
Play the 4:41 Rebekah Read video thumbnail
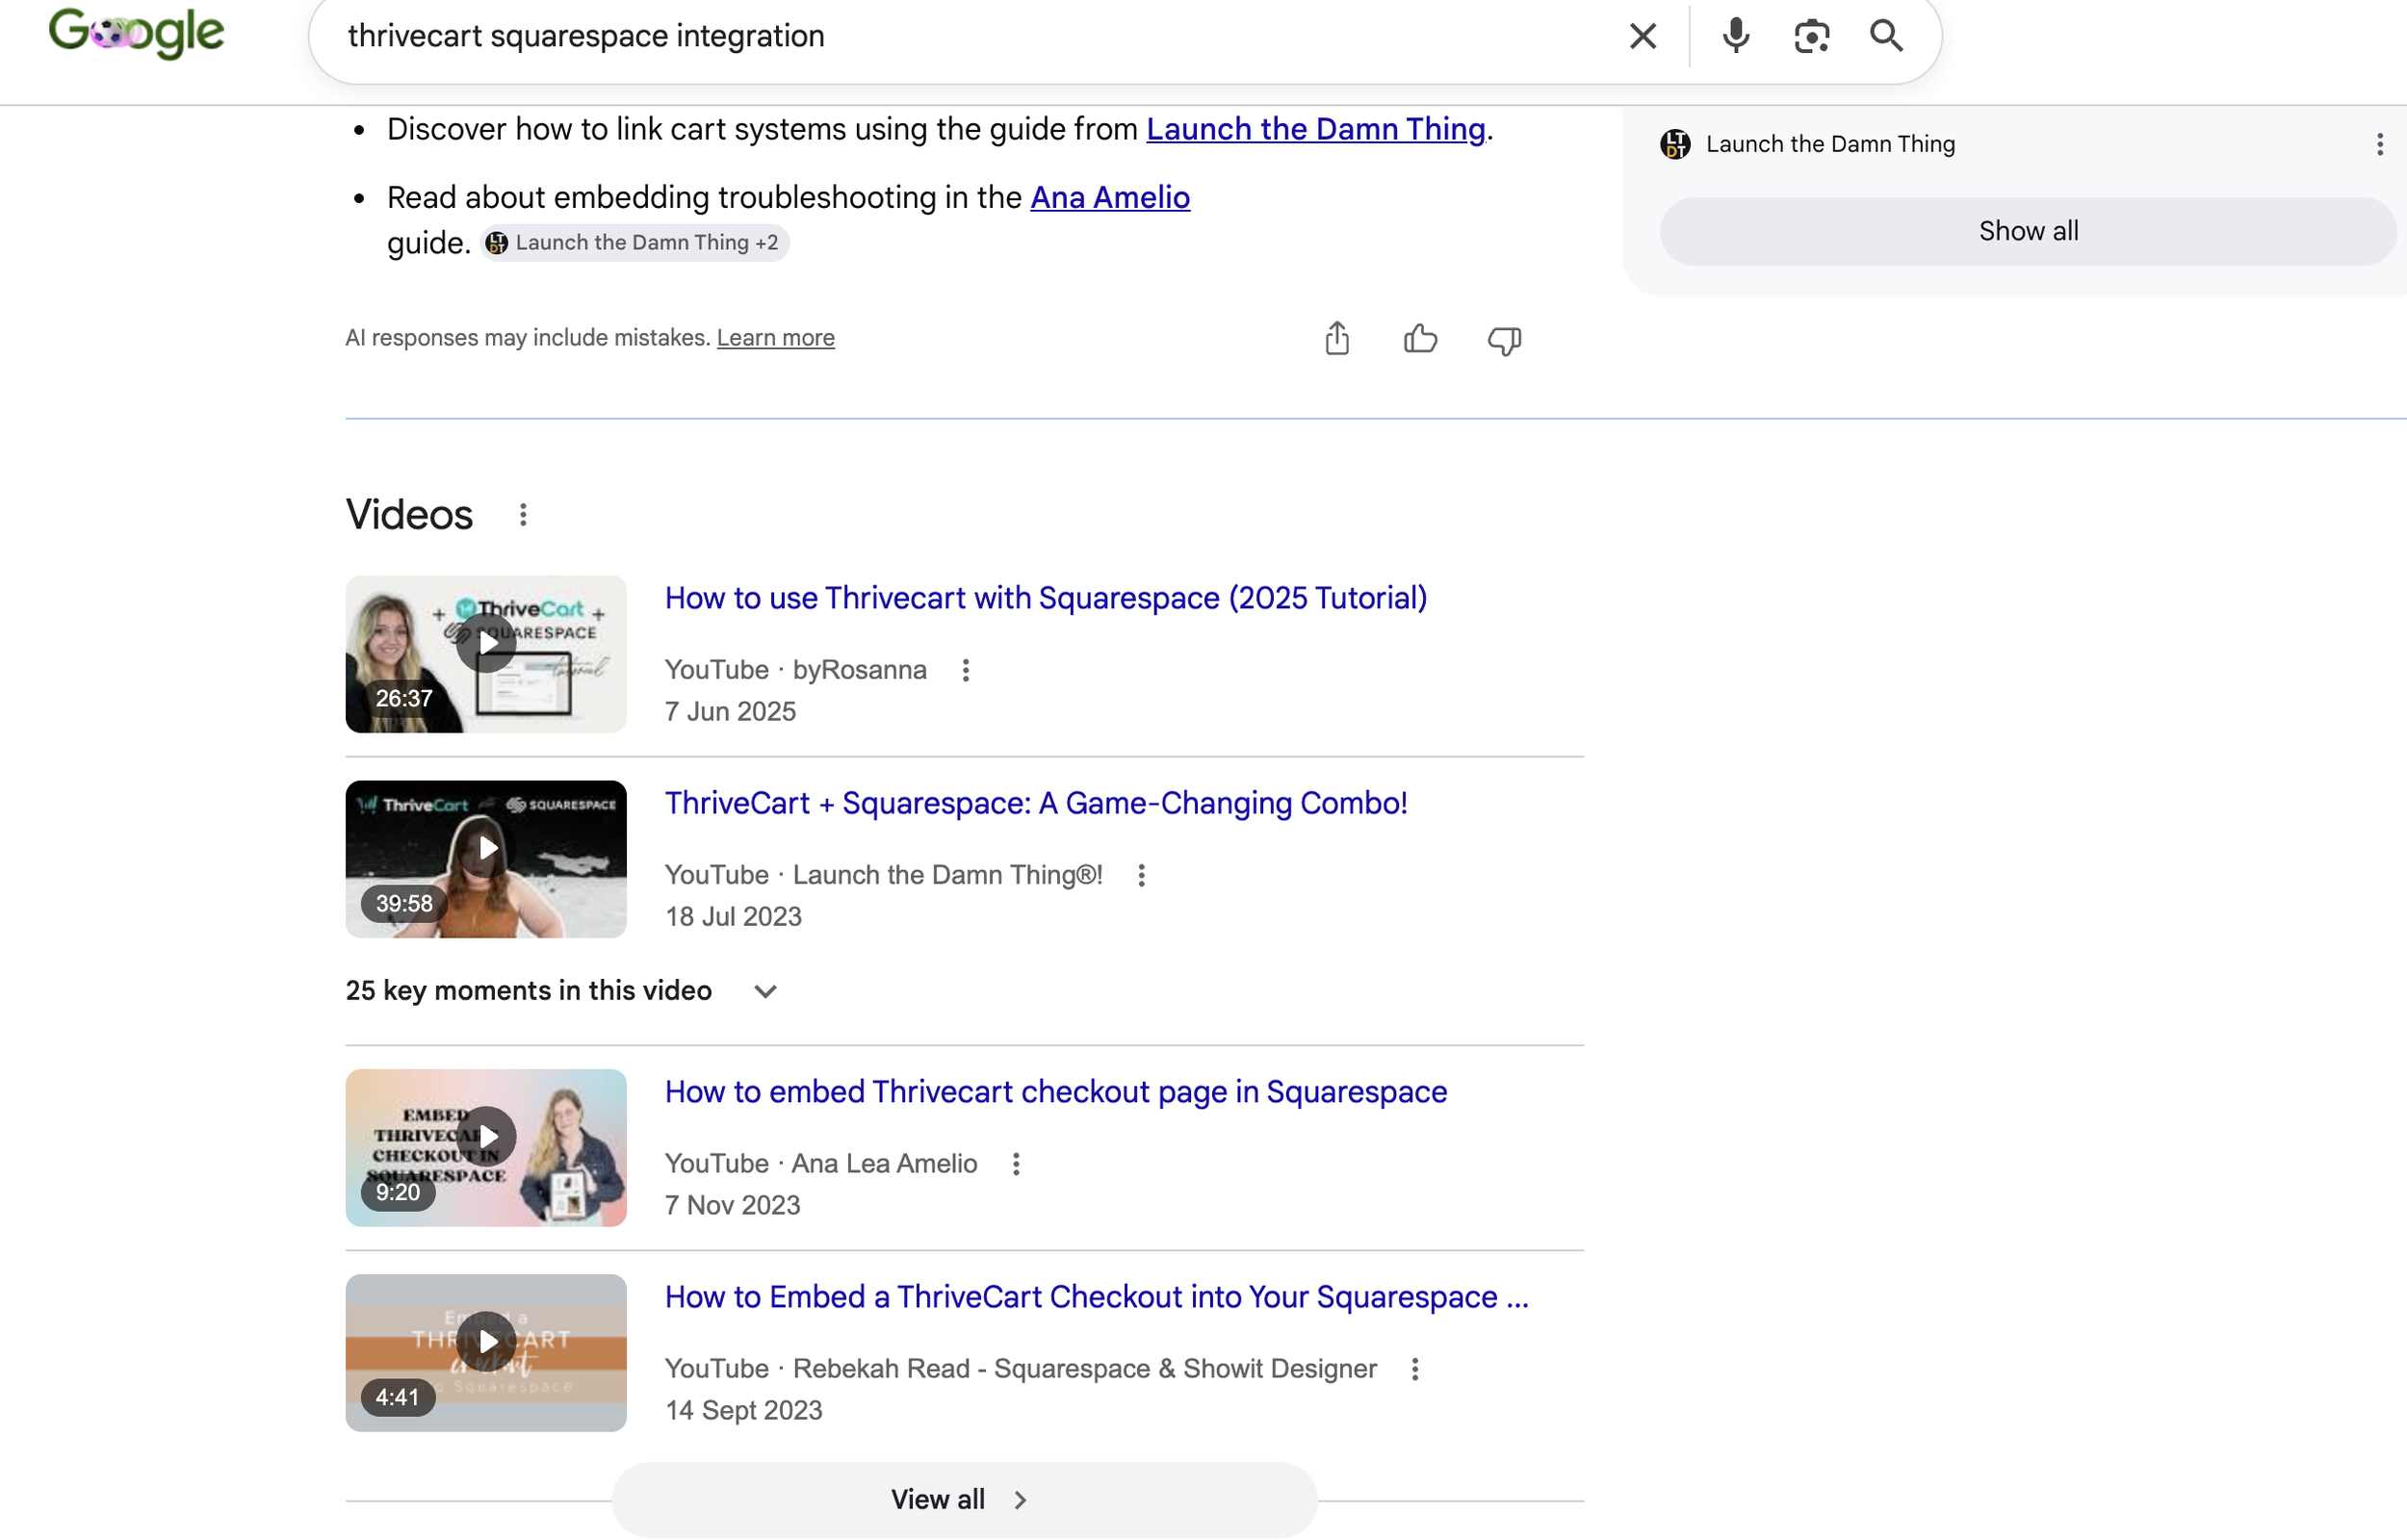[x=486, y=1353]
